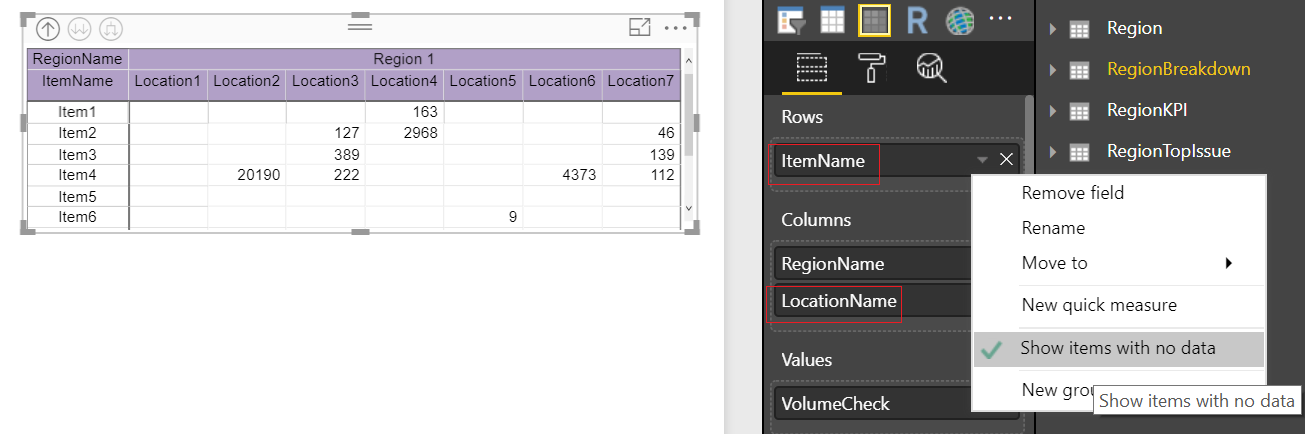Select the R script visual icon
Image resolution: width=1305 pixels, height=434 pixels.
pyautogui.click(x=915, y=19)
